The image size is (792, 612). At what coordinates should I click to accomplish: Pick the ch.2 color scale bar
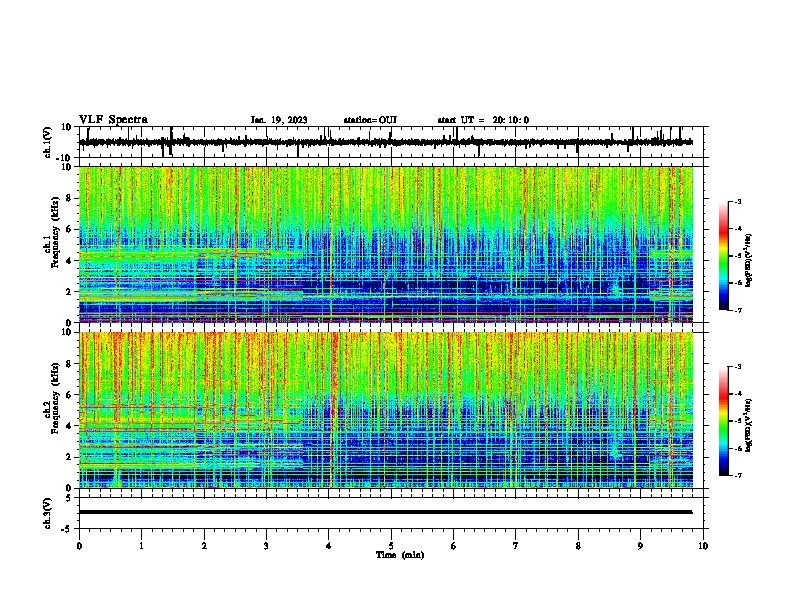point(724,421)
